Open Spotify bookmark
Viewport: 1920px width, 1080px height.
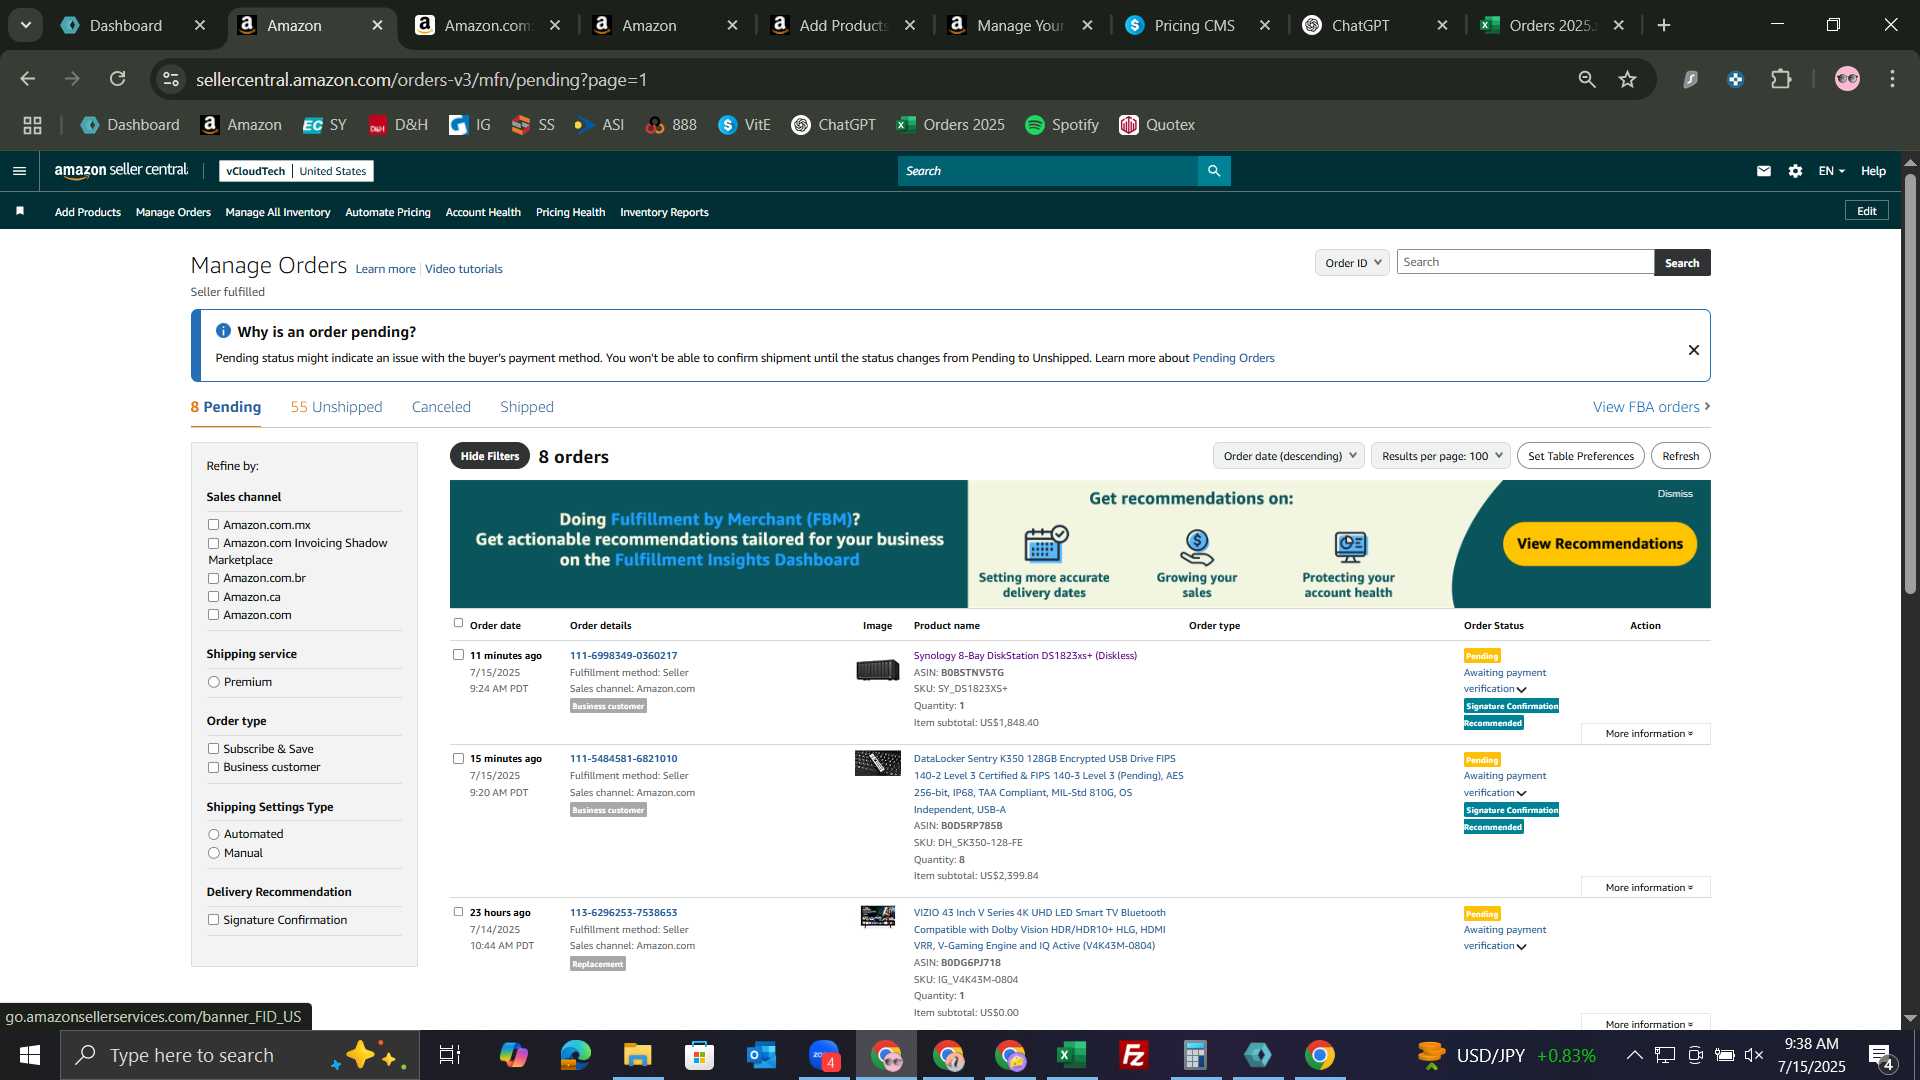click(x=1062, y=125)
